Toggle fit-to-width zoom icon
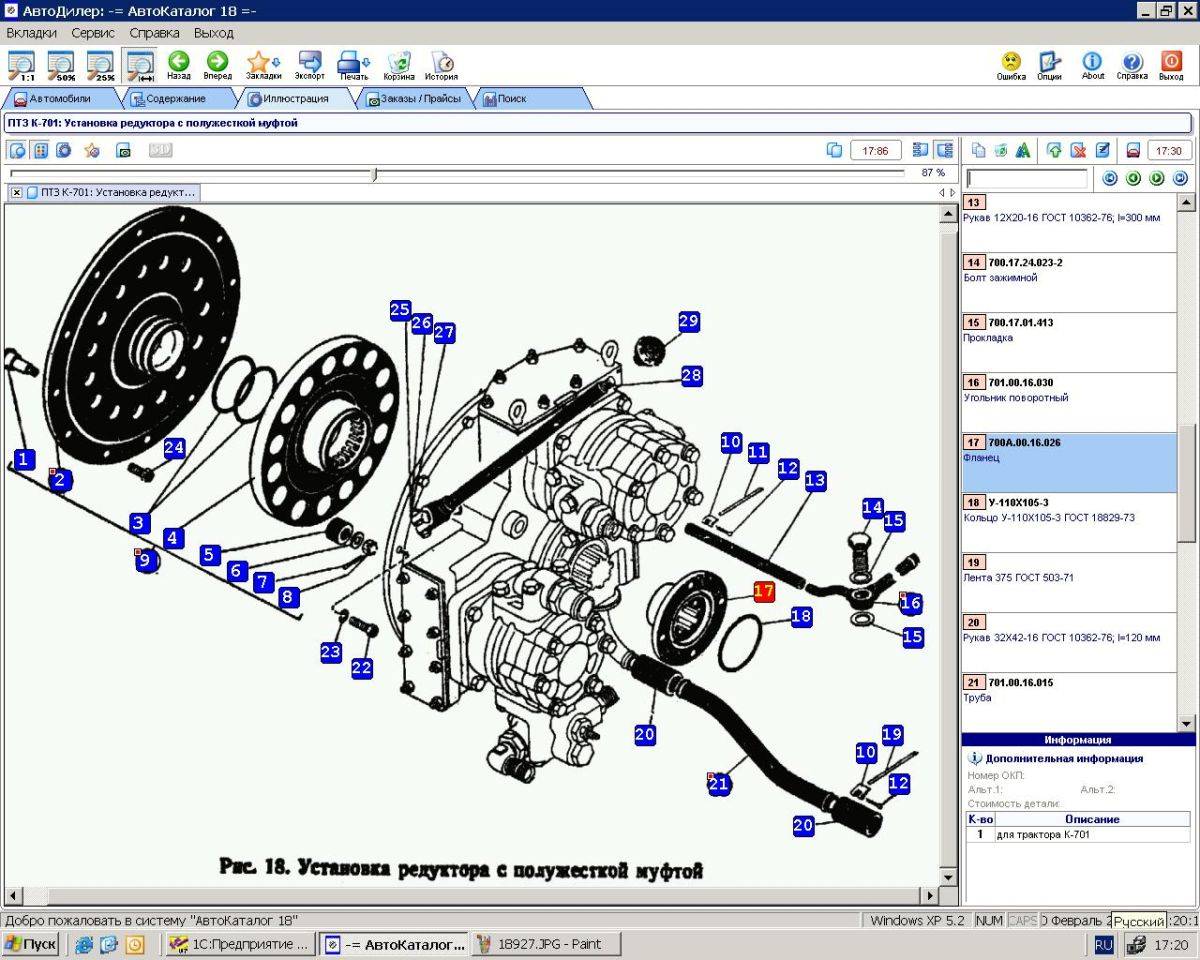1200x960 pixels. click(139, 65)
